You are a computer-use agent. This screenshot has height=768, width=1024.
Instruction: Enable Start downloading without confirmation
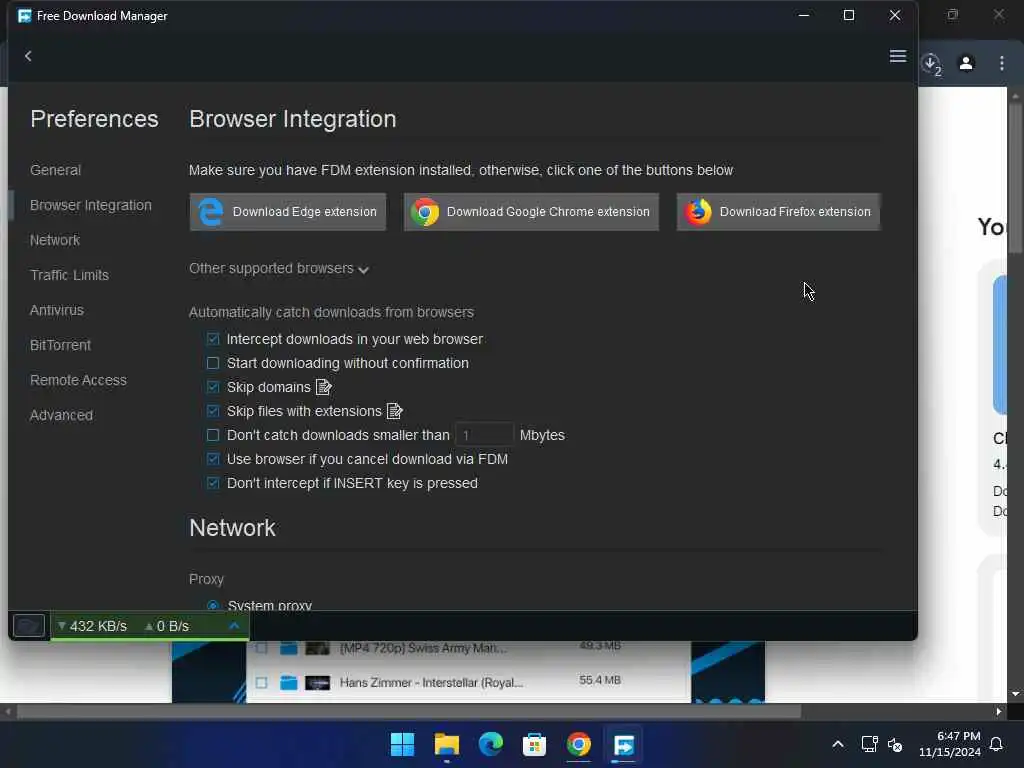(213, 363)
